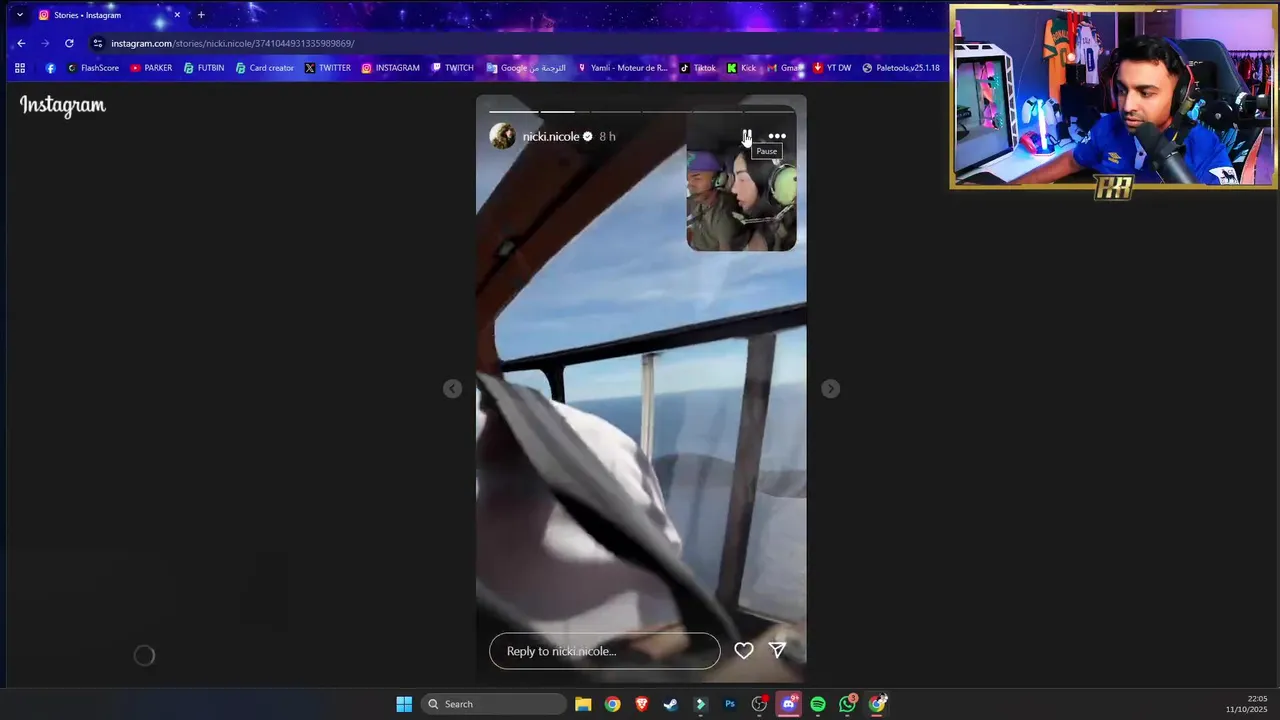The width and height of the screenshot is (1280, 720).
Task: Open the Chrome profile window in taskbar
Action: tap(877, 704)
